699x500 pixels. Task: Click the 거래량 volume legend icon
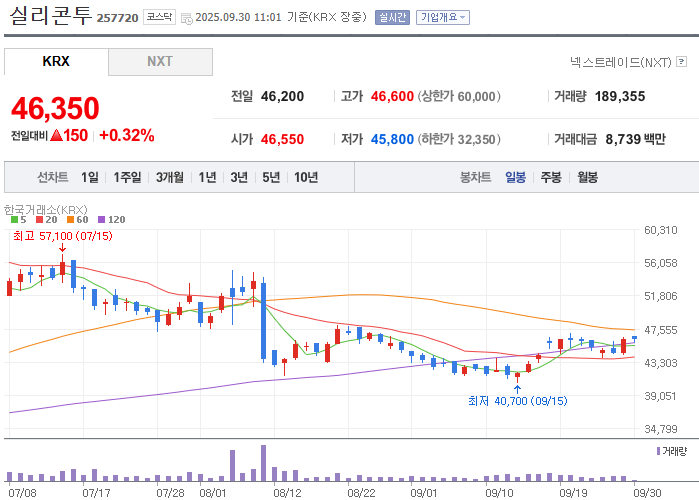click(658, 451)
